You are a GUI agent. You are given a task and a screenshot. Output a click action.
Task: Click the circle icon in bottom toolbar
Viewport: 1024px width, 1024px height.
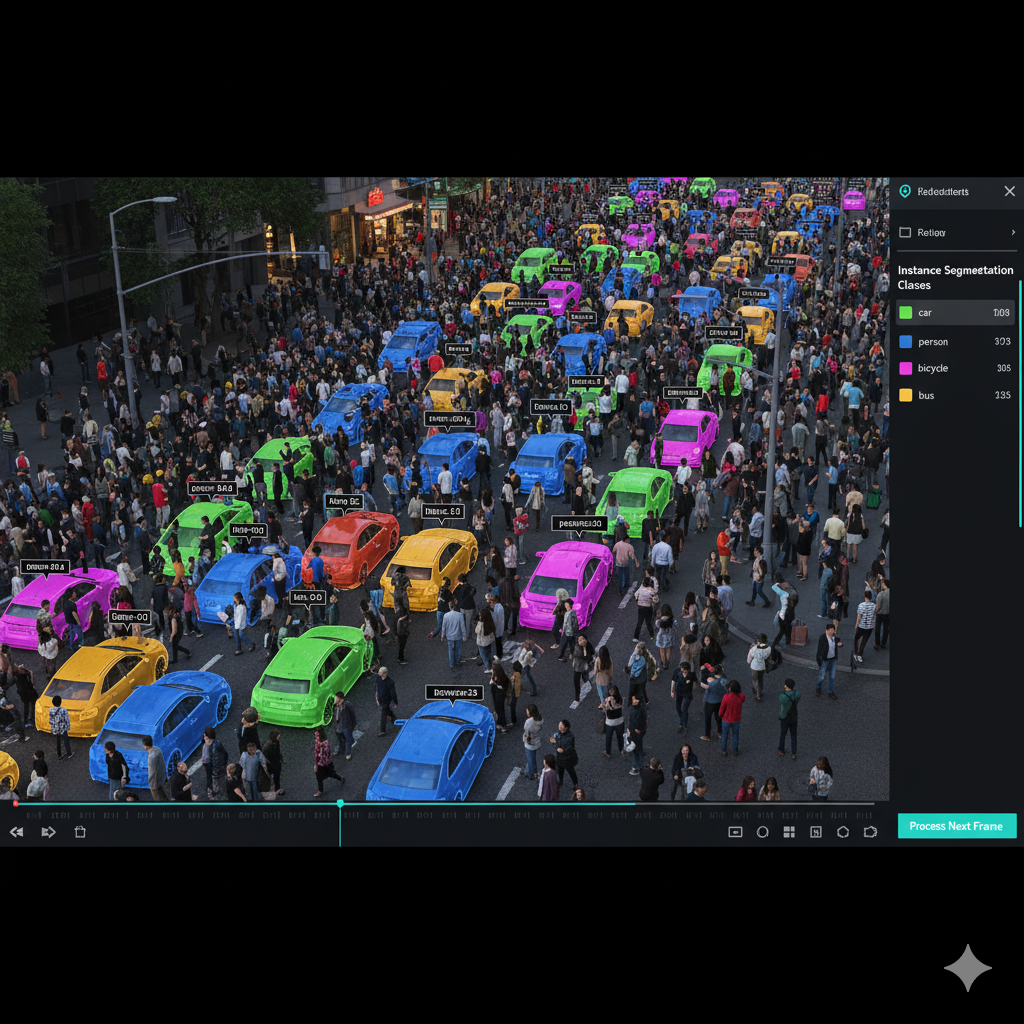tap(762, 832)
